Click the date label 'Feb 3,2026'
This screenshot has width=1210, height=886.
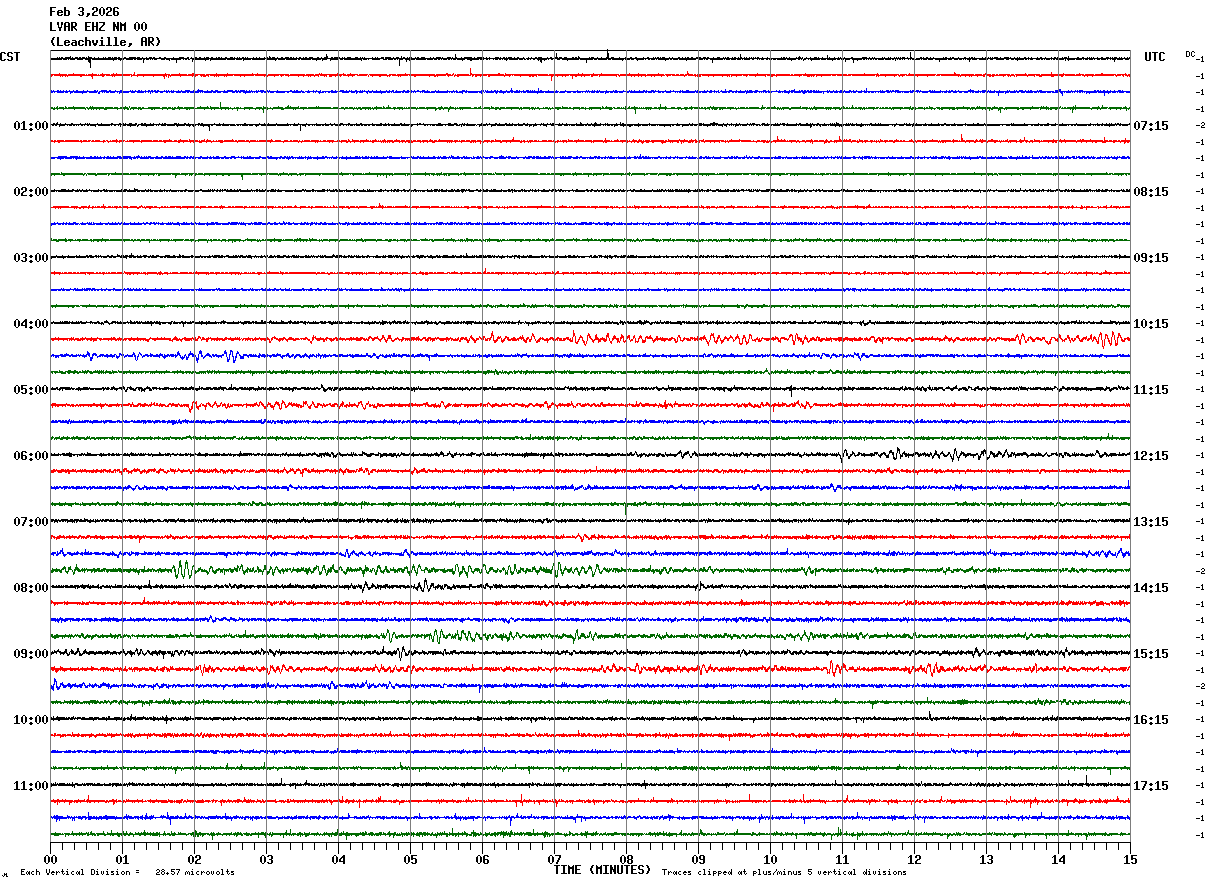click(x=84, y=12)
